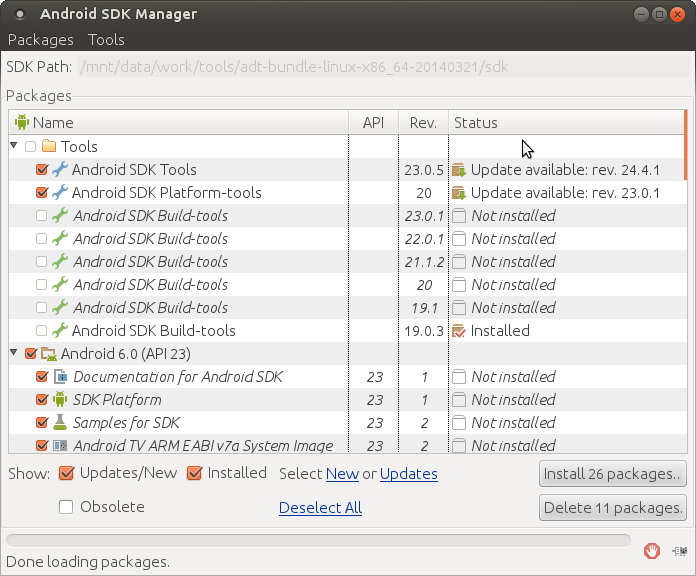This screenshot has width=696, height=576.
Task: Open the Tools menu in the menu bar
Action: (106, 40)
